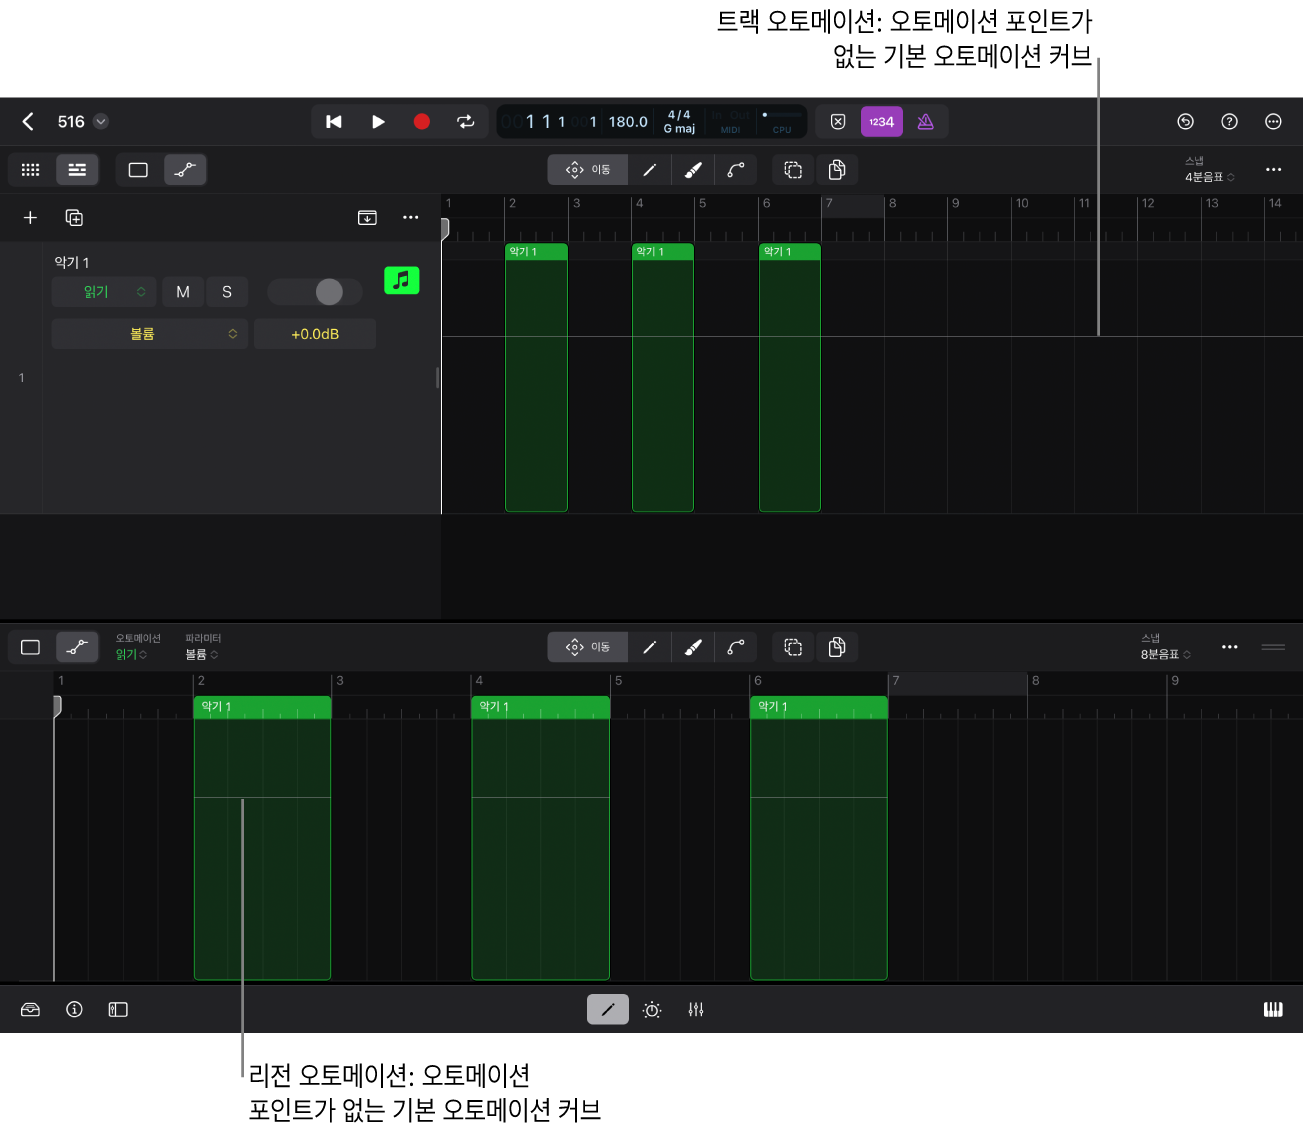Open the project 516 dropdown
This screenshot has width=1303, height=1131.
point(101,122)
